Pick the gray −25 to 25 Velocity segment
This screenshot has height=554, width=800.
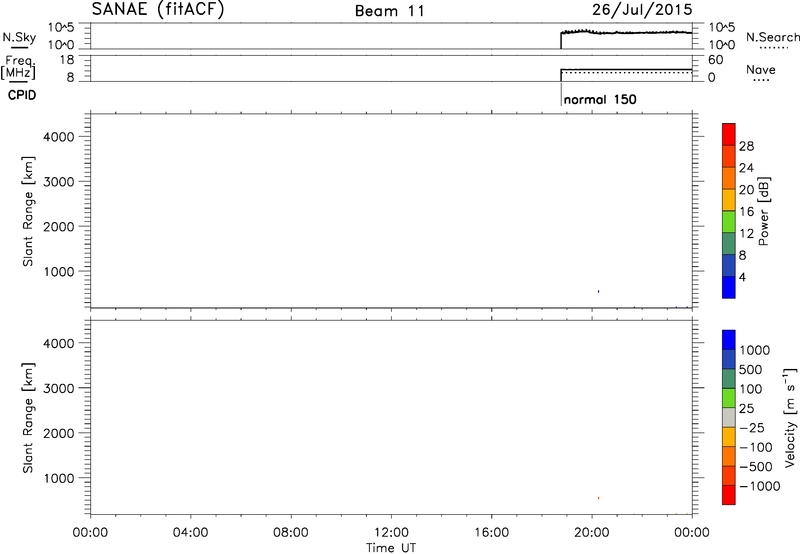(729, 417)
